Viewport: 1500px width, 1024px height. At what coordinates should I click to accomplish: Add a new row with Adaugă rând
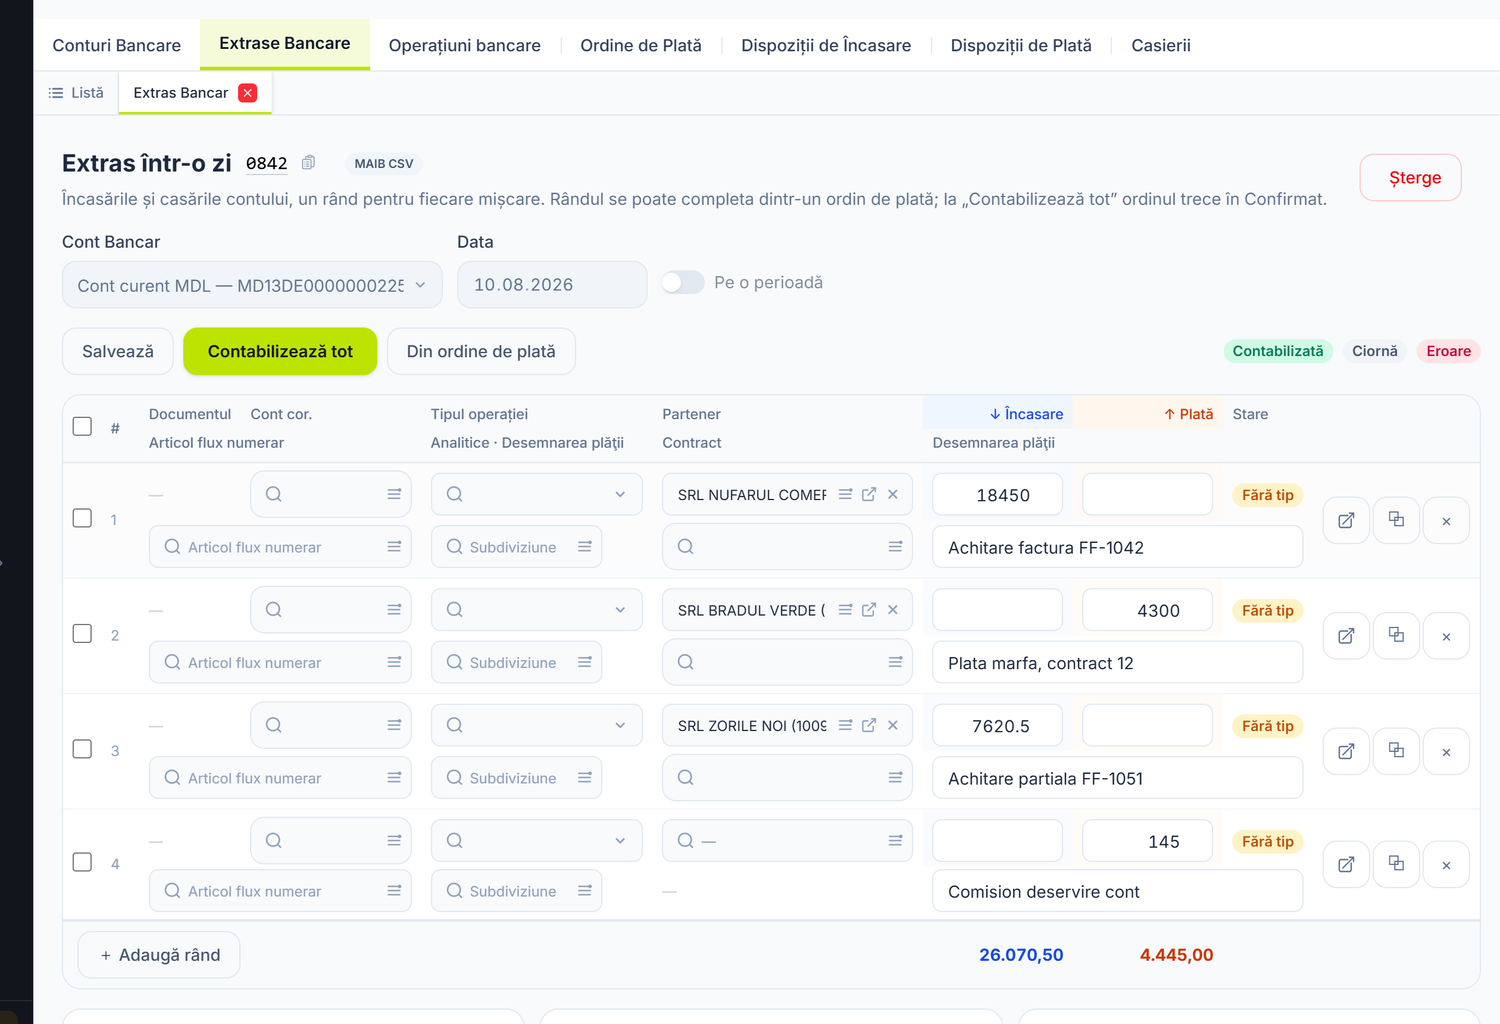(x=159, y=955)
